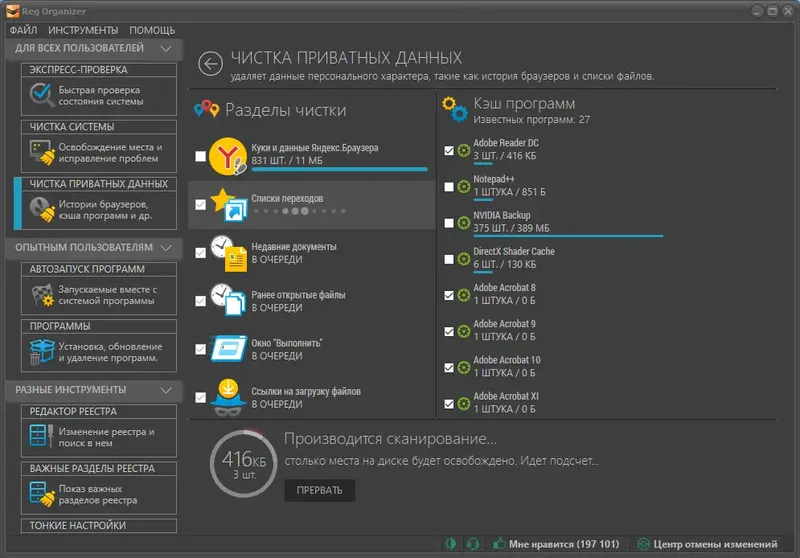The image size is (800, 558).
Task: Click the private data cleanup icon
Action: (42, 209)
